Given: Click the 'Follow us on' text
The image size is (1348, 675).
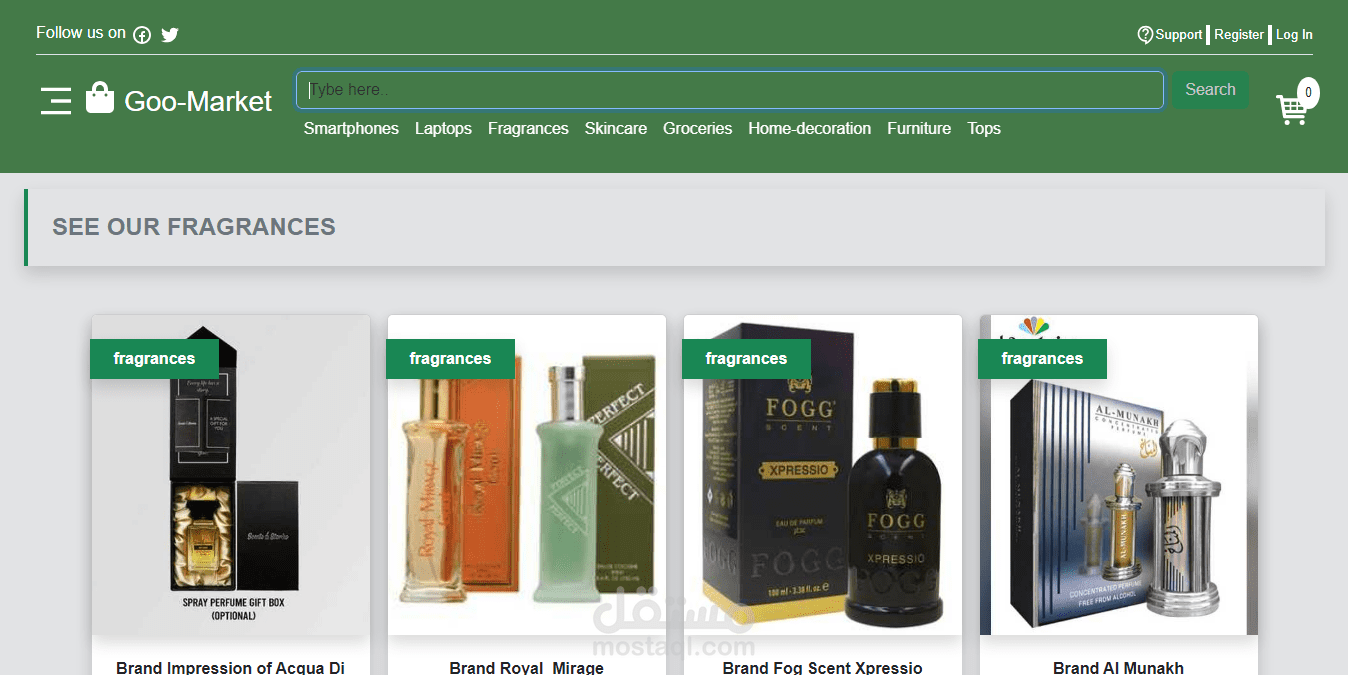Looking at the screenshot, I should point(81,33).
